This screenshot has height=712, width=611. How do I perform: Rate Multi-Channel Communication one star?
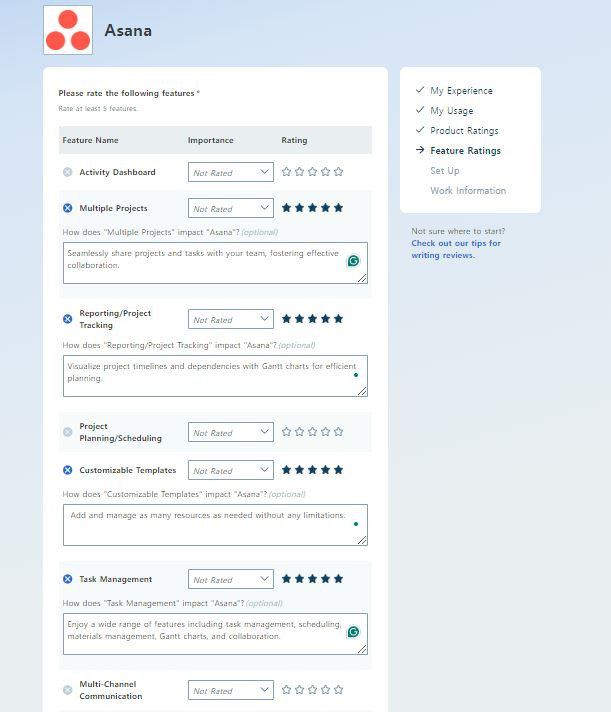pyautogui.click(x=286, y=689)
